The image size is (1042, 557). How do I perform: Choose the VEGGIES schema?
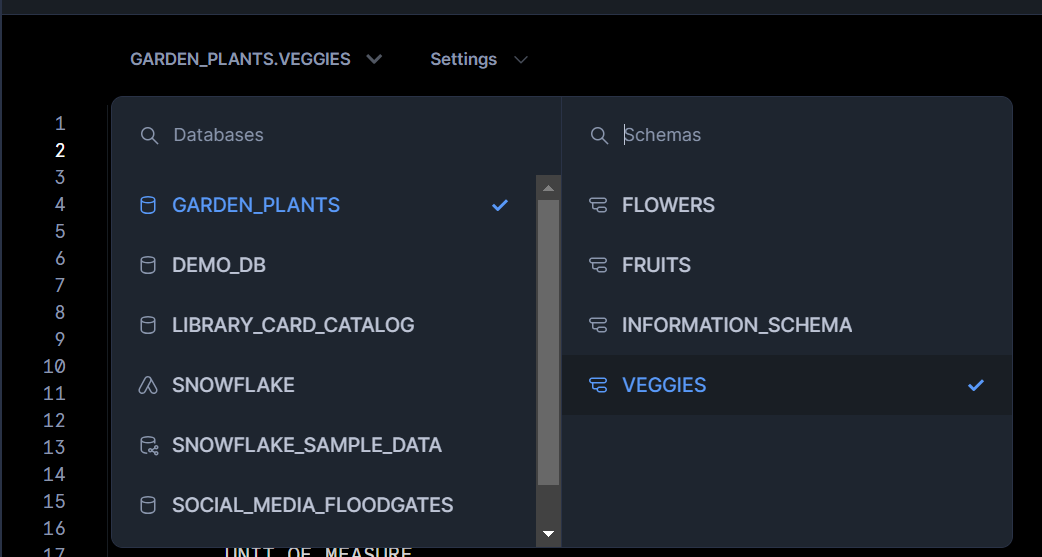pos(787,385)
